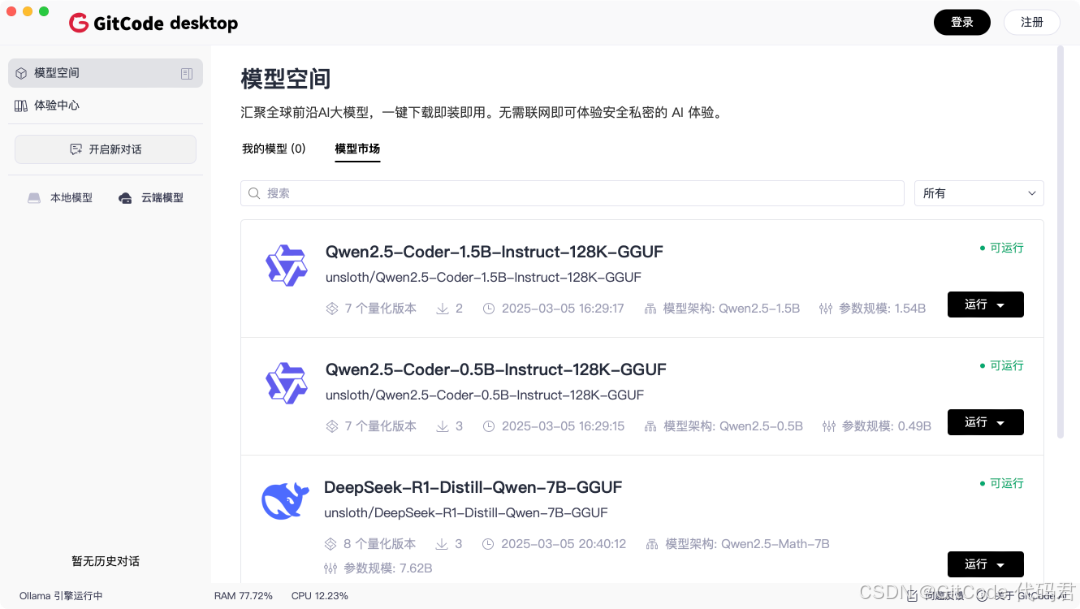Click the RAM 77.72% status

click(x=243, y=596)
